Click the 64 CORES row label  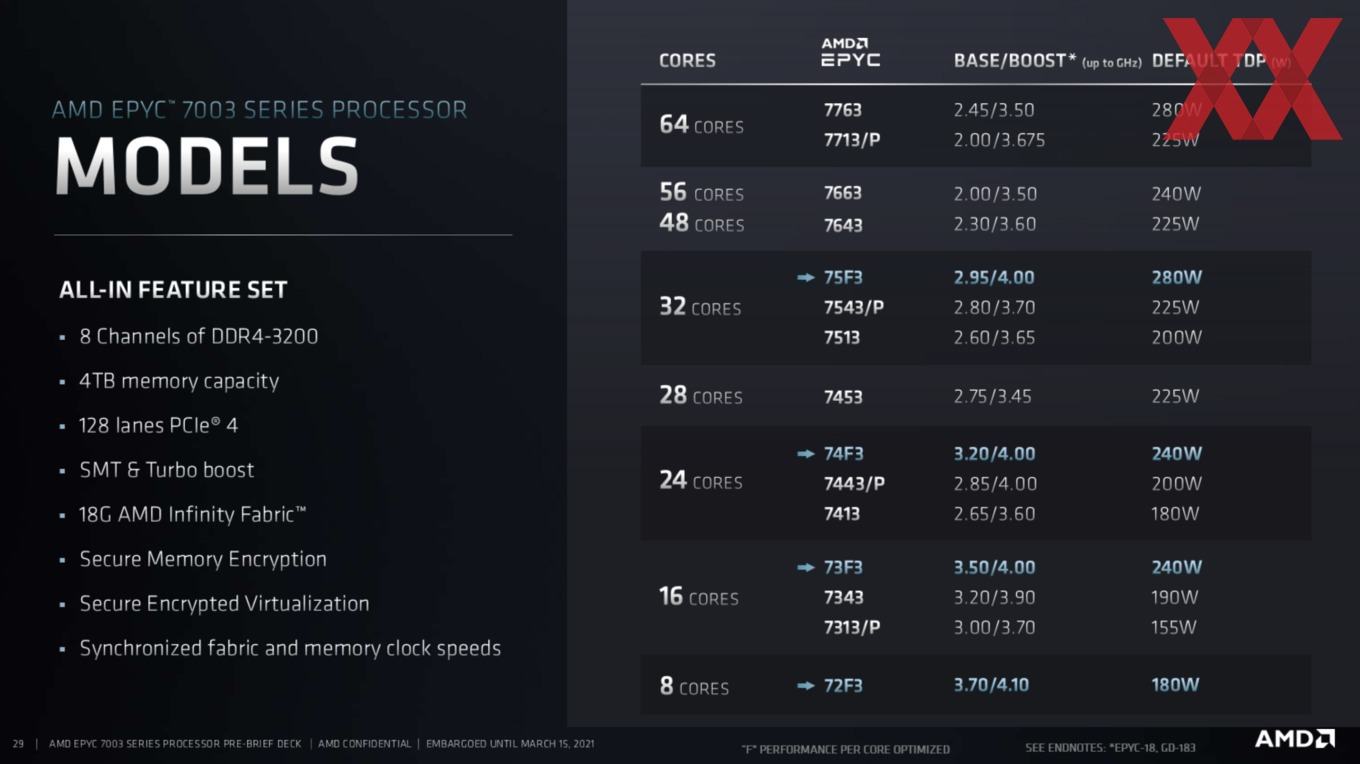(x=701, y=125)
